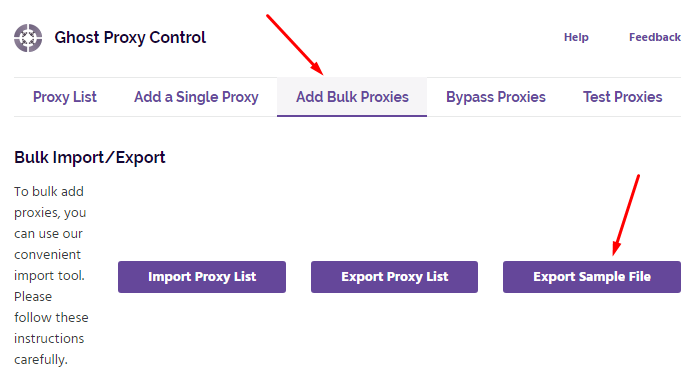Open the Feedback link

click(x=654, y=38)
